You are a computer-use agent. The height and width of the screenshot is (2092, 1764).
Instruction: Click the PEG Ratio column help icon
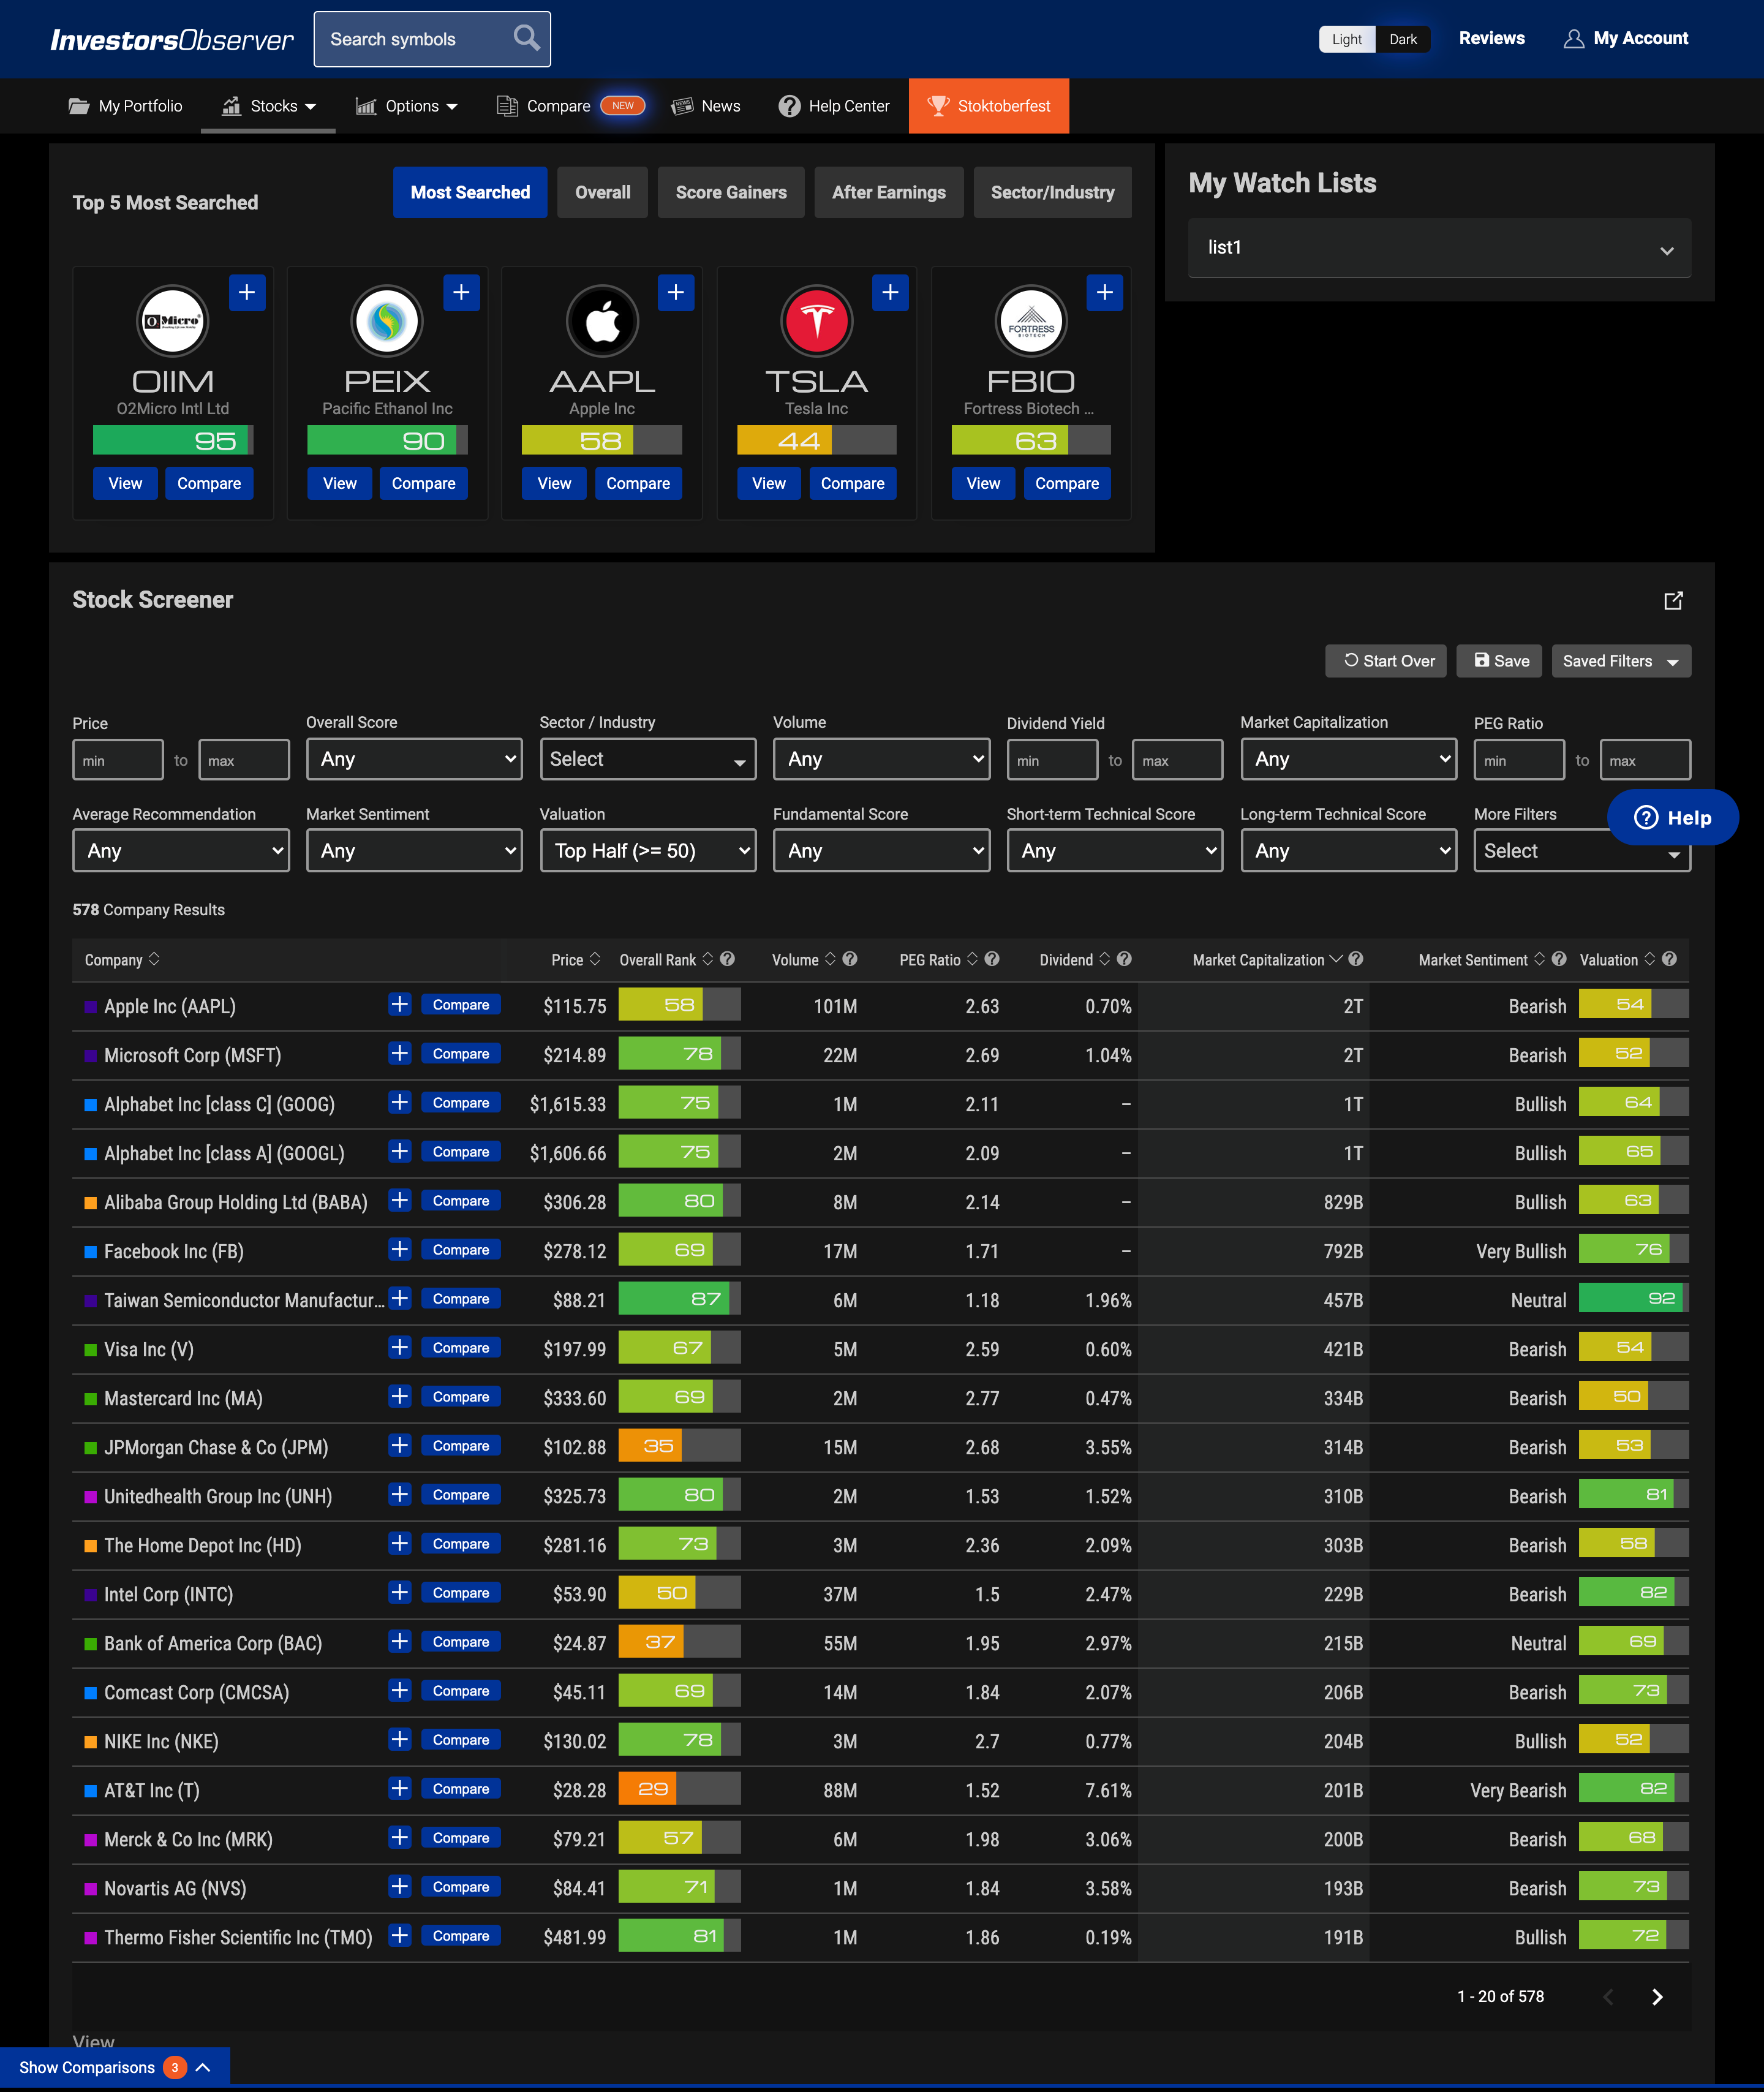click(992, 959)
